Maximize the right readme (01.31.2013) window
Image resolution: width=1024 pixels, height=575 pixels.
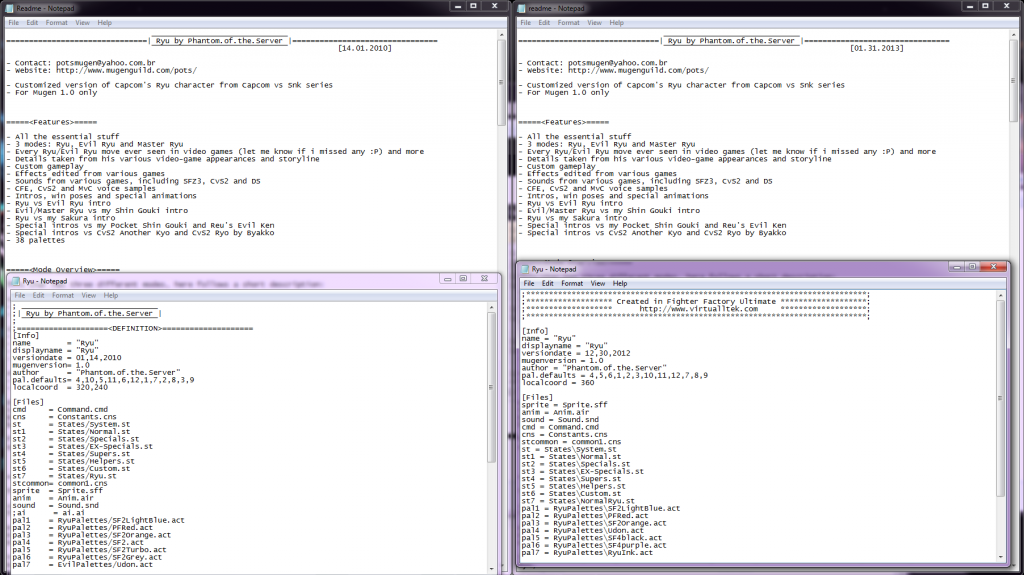pos(985,6)
